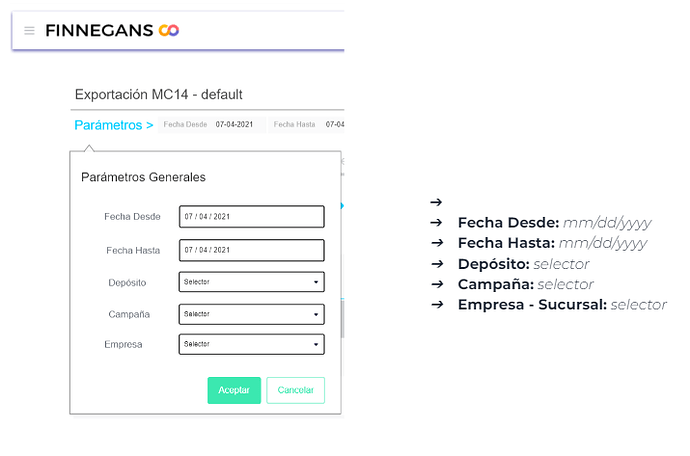
Task: Click the Fecha Hasta label in the dialog
Action: 133,250
